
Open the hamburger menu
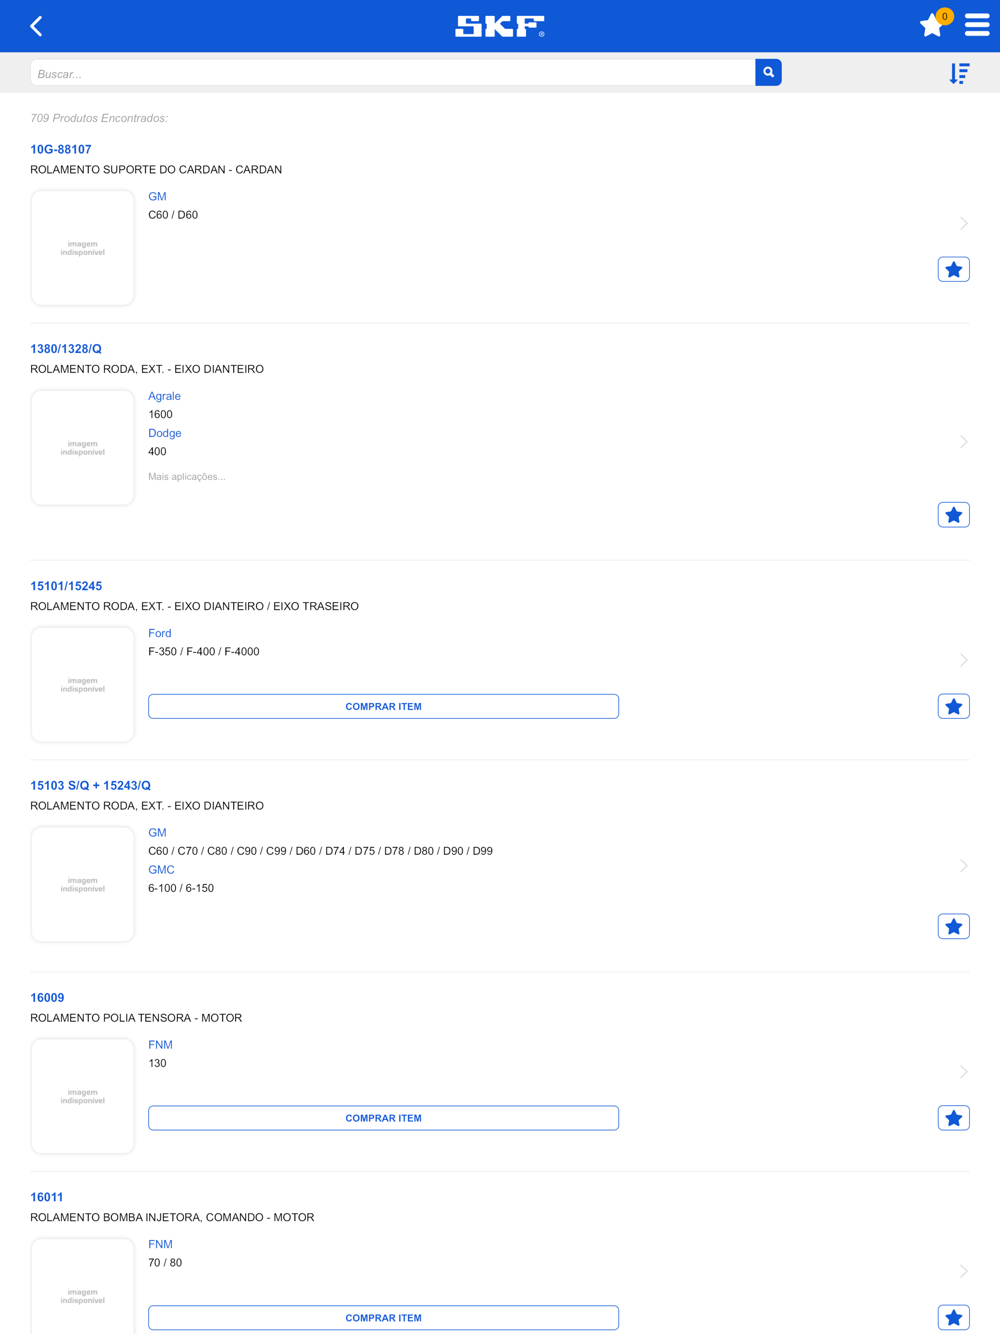pyautogui.click(x=977, y=25)
